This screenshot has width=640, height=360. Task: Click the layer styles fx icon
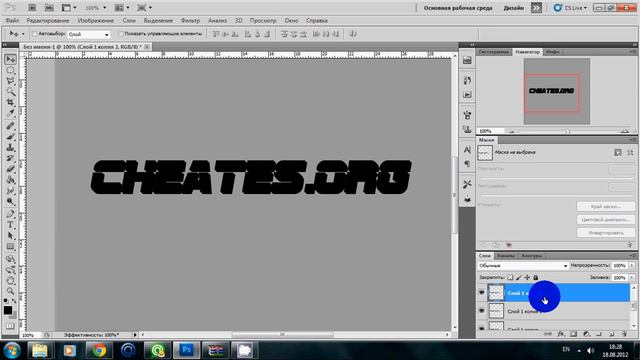pyautogui.click(x=561, y=334)
